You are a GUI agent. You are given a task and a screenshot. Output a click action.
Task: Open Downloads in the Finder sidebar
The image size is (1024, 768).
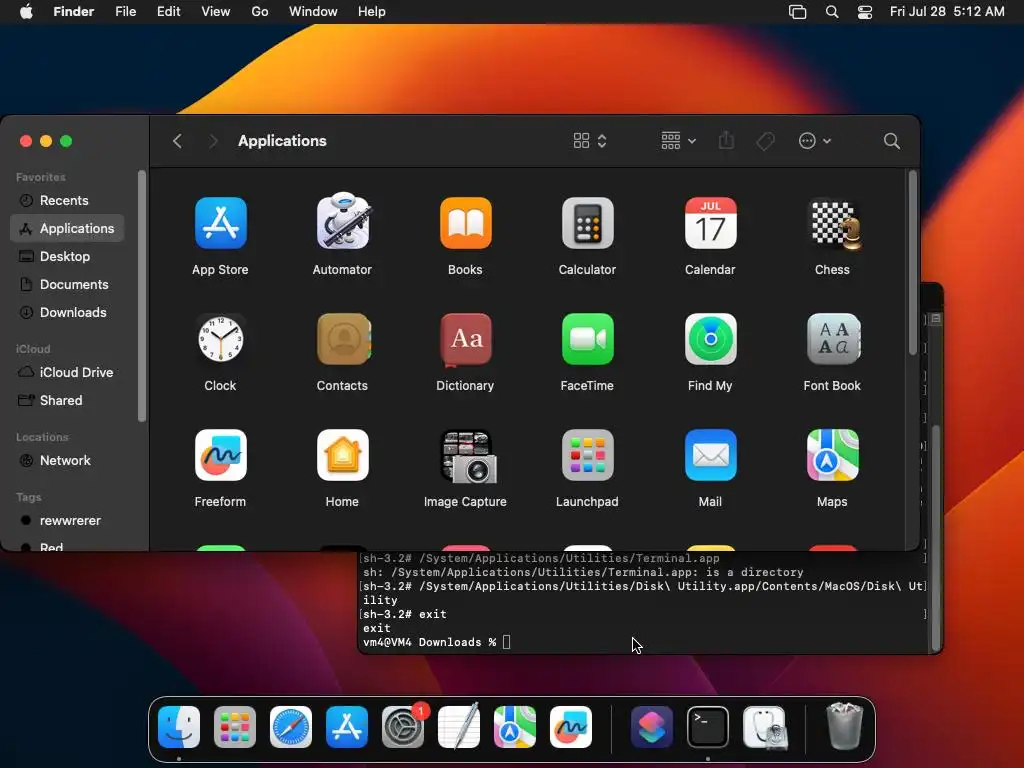(67, 313)
